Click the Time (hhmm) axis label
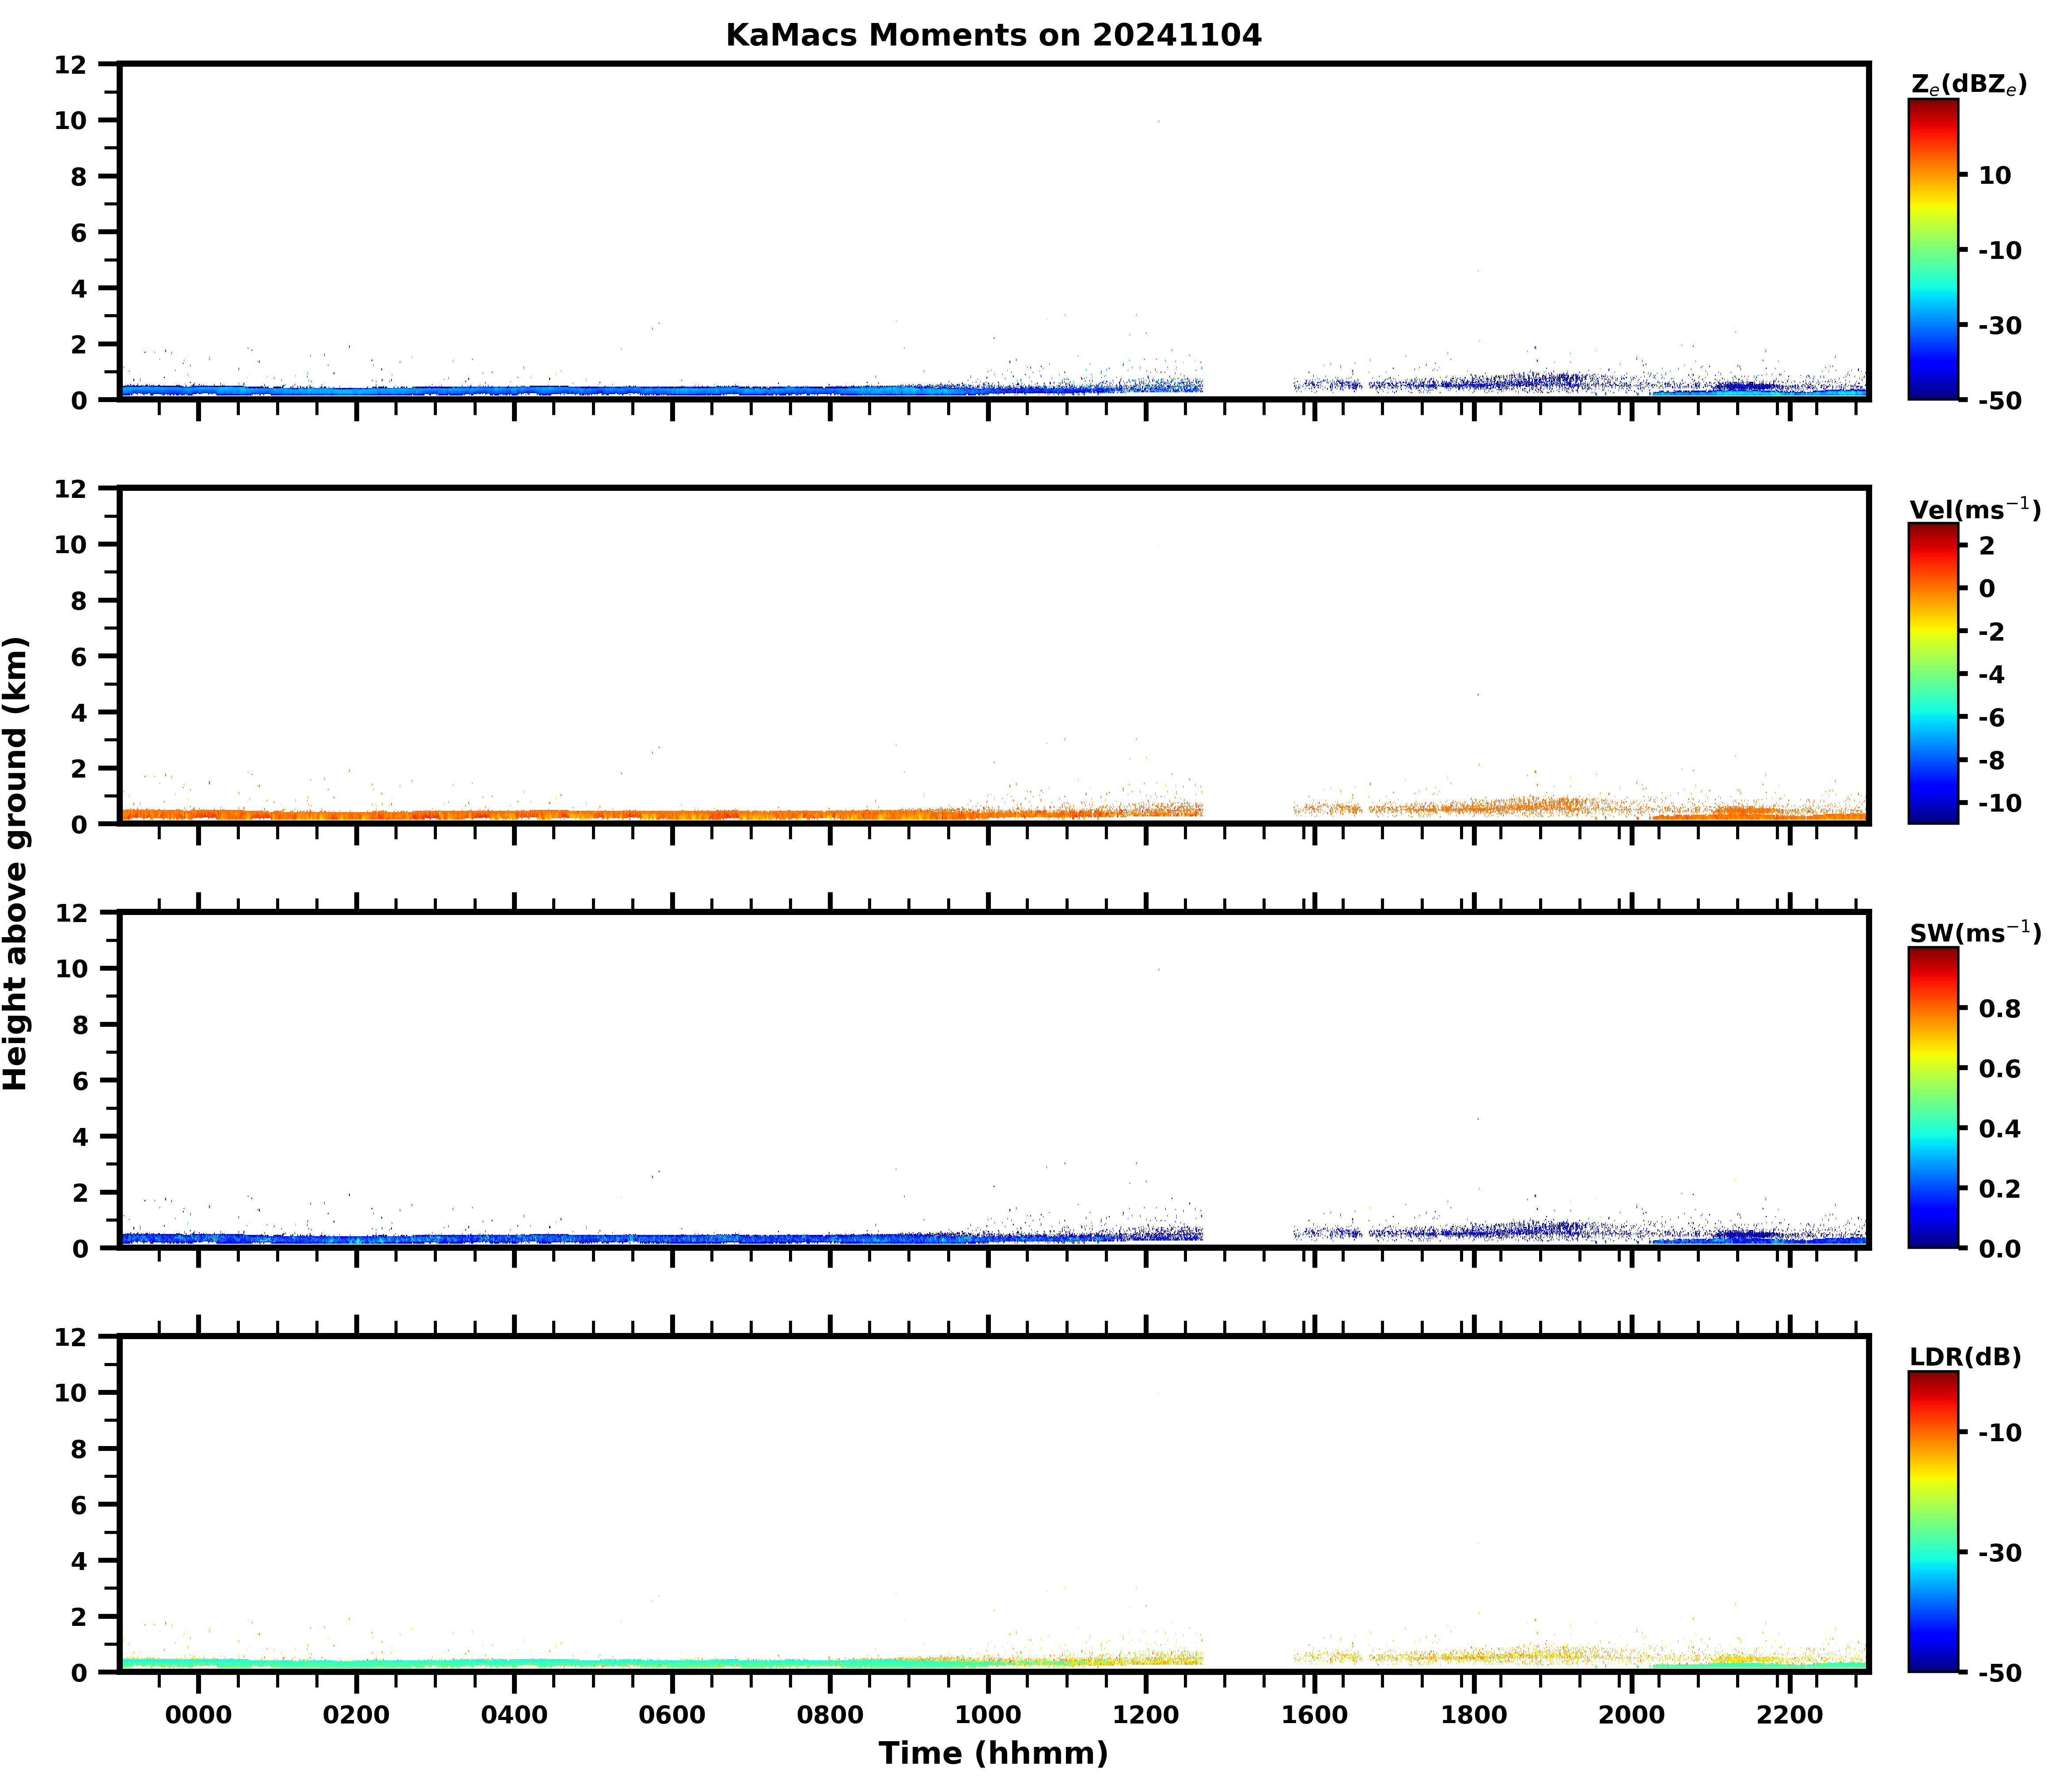 pyautogui.click(x=993, y=1753)
